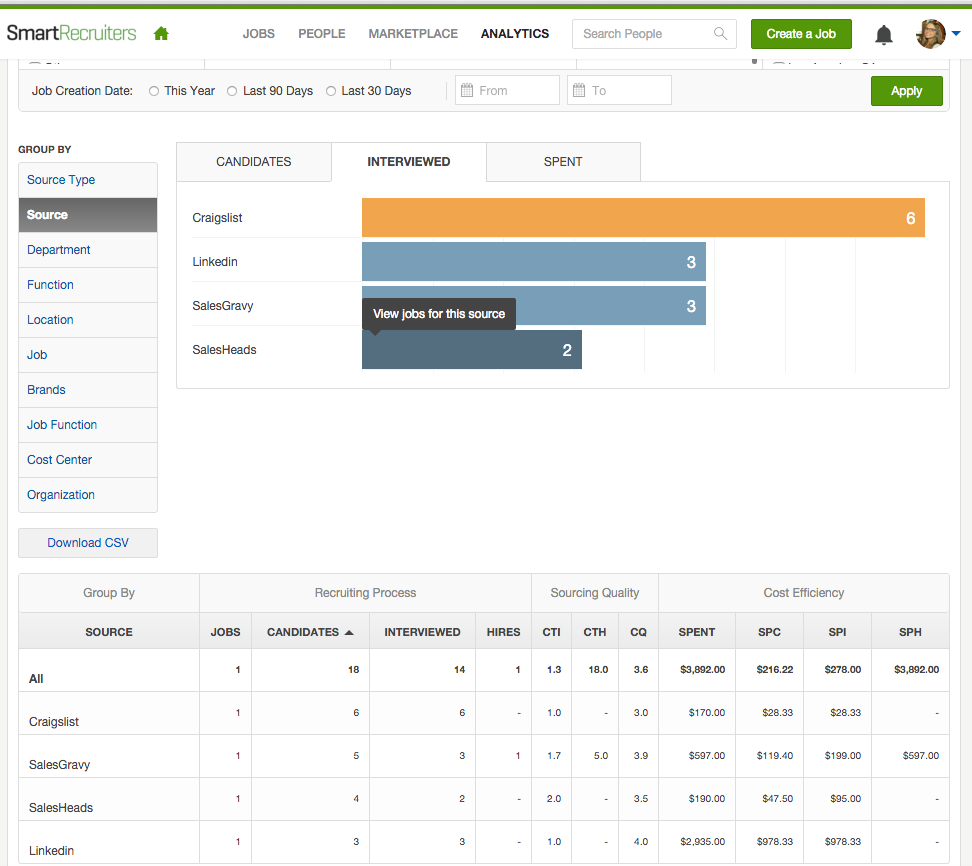The image size is (972, 866).
Task: Click the green home icon
Action: coord(161,34)
